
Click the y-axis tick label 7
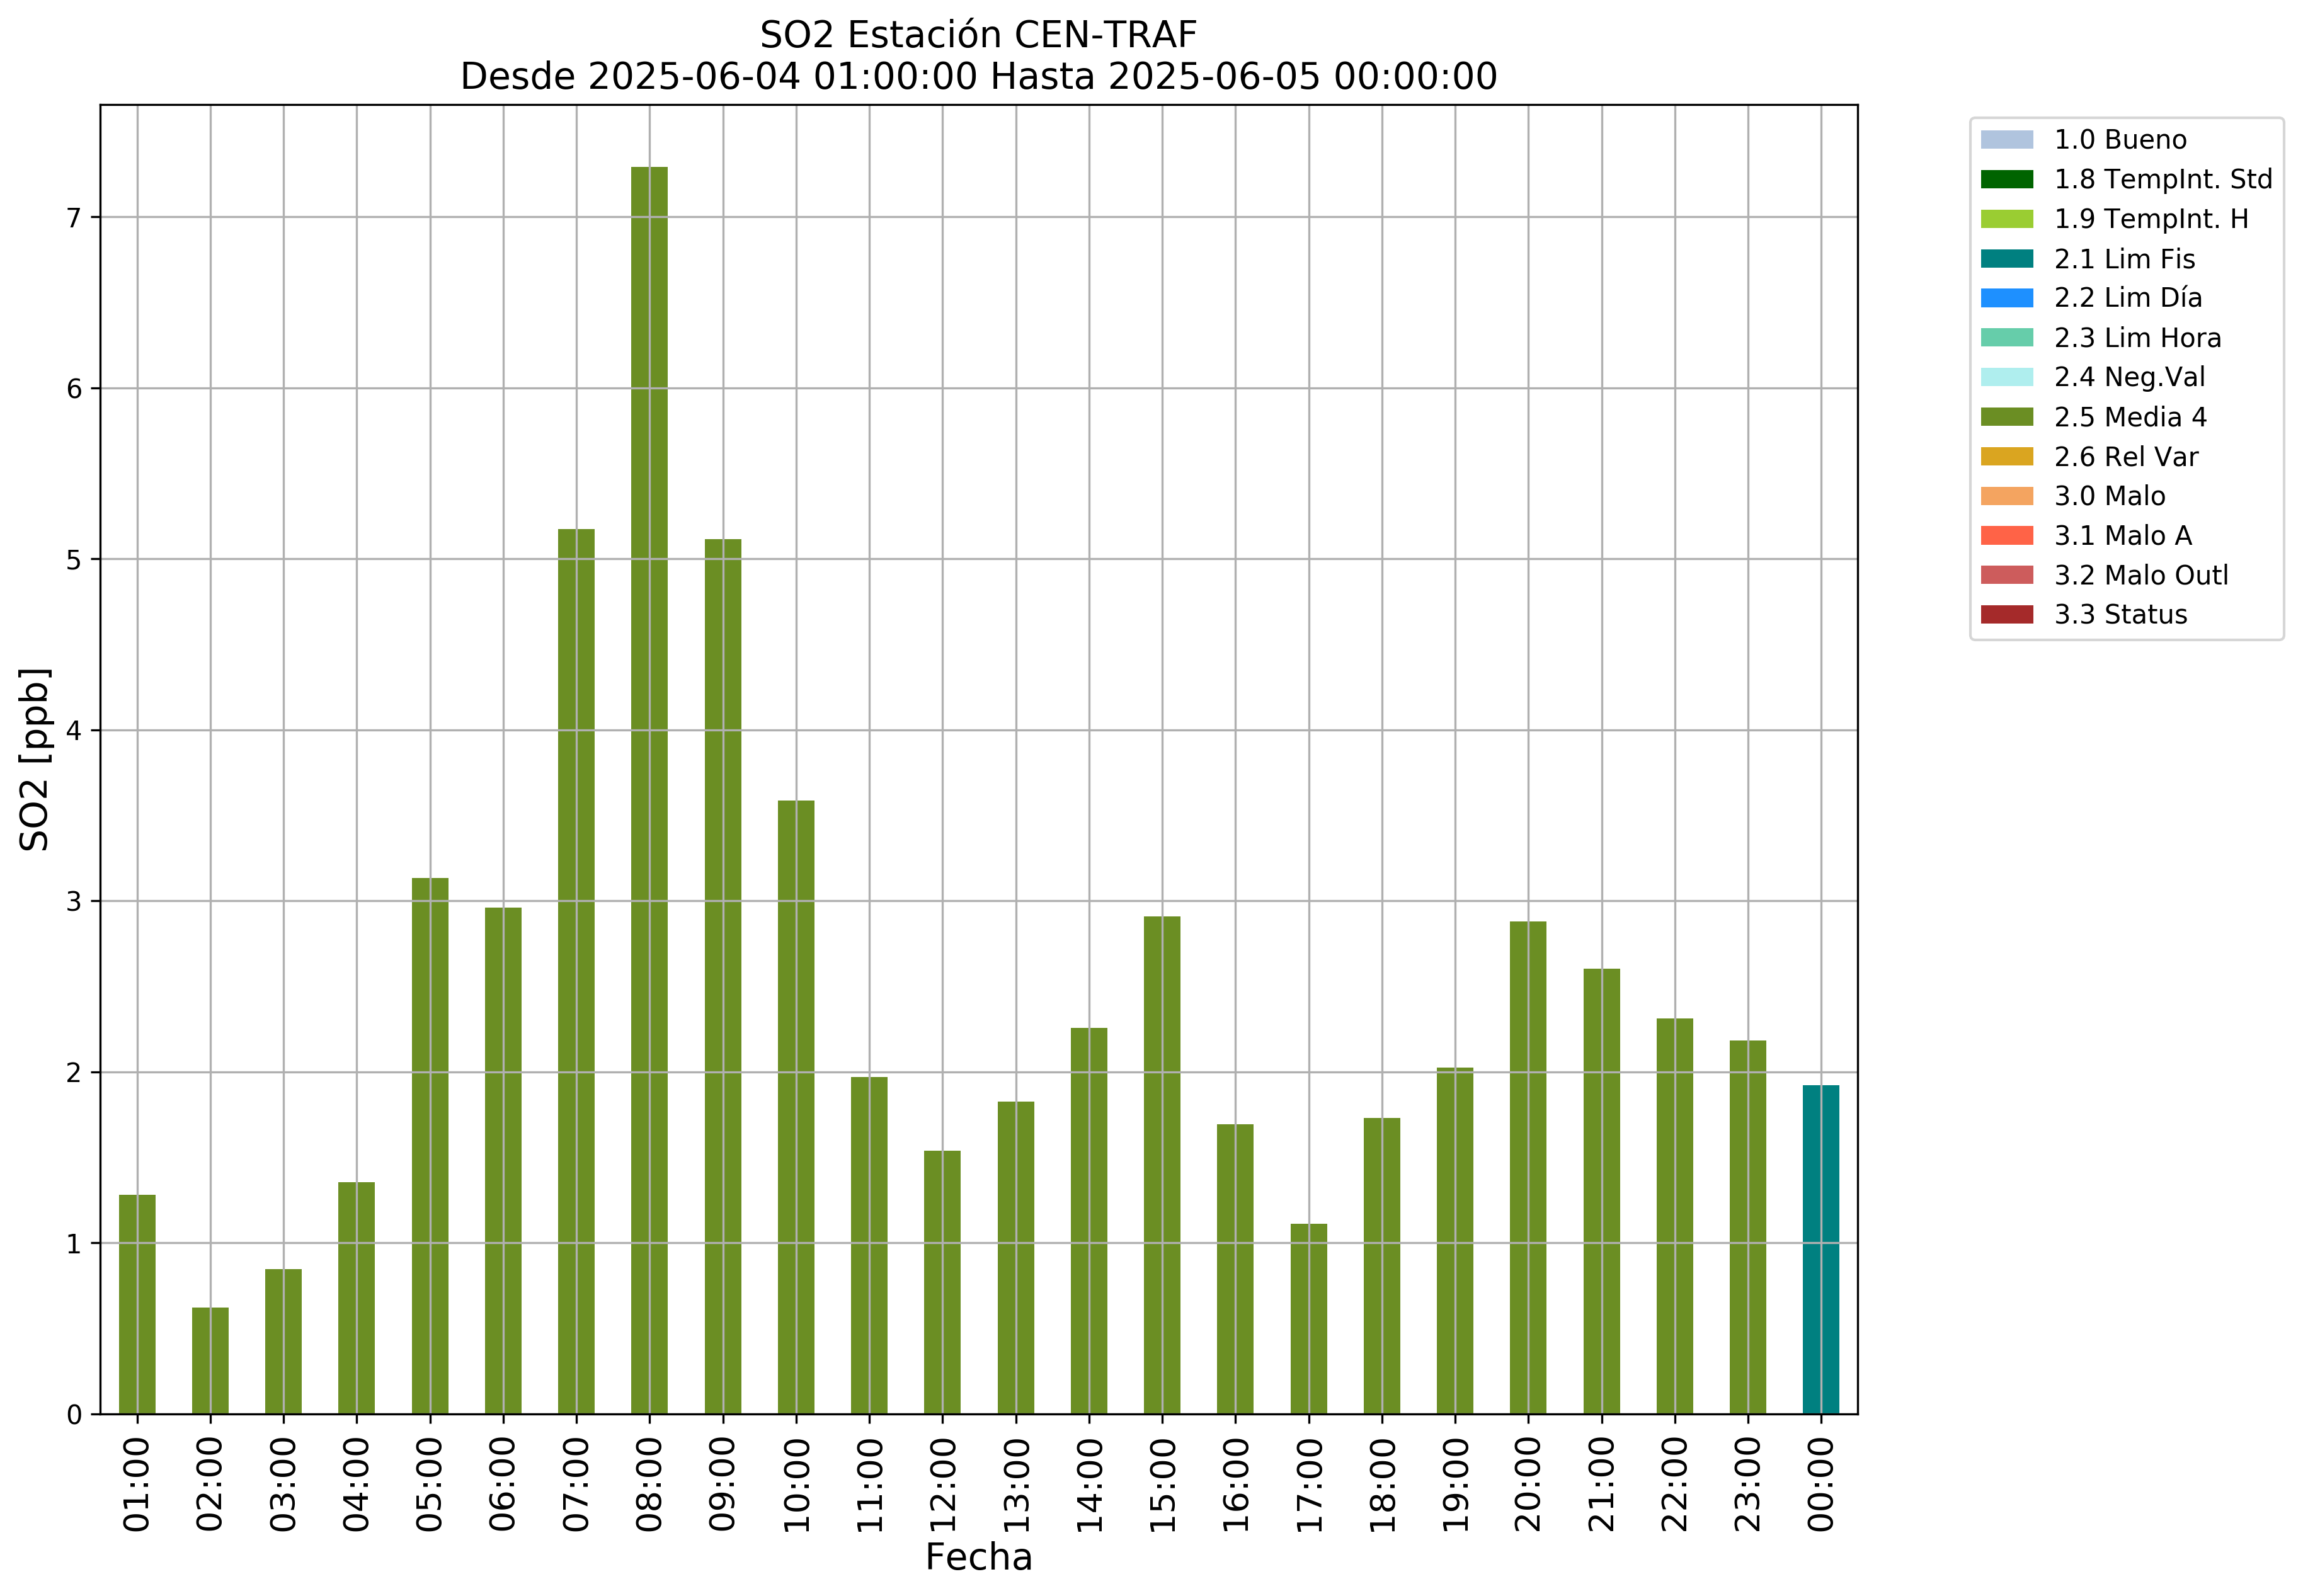(74, 218)
